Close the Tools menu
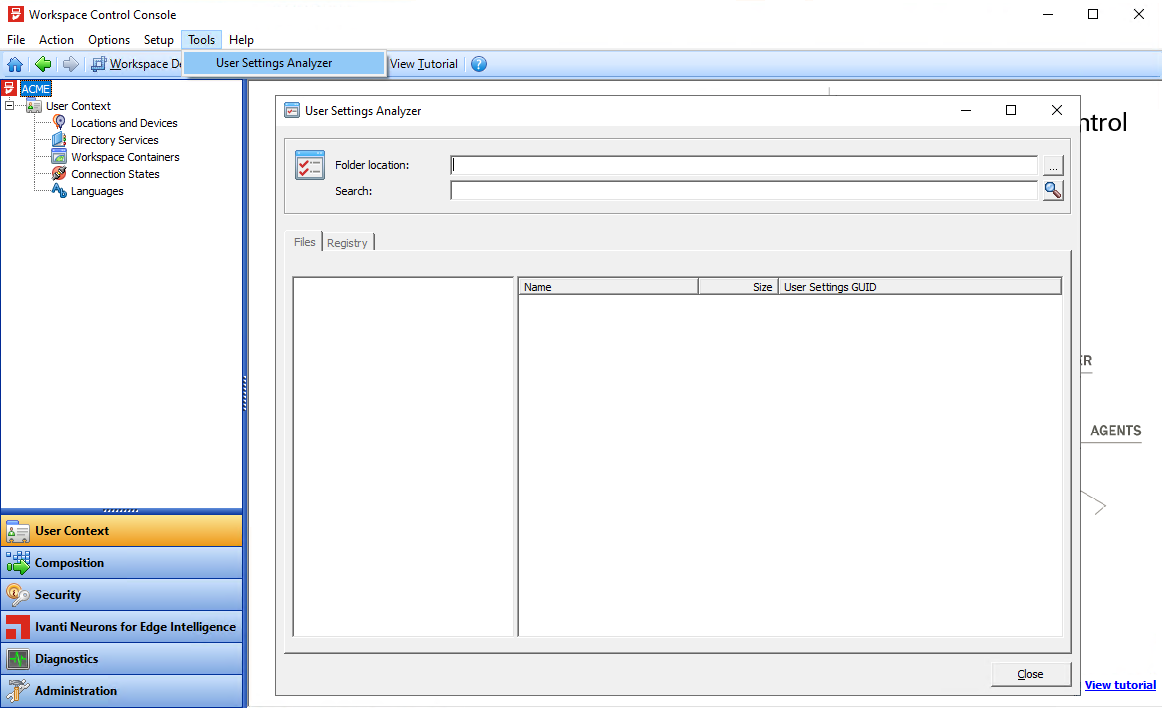The height and width of the screenshot is (708, 1162). [x=202, y=40]
